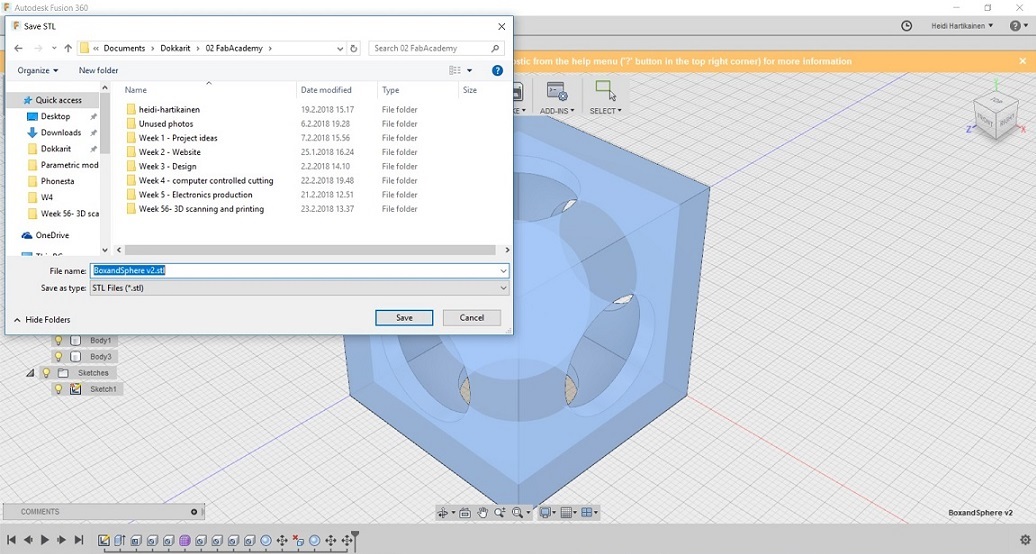Go to beginning of timeline
This screenshot has height=554, width=1036.
pyautogui.click(x=11, y=540)
